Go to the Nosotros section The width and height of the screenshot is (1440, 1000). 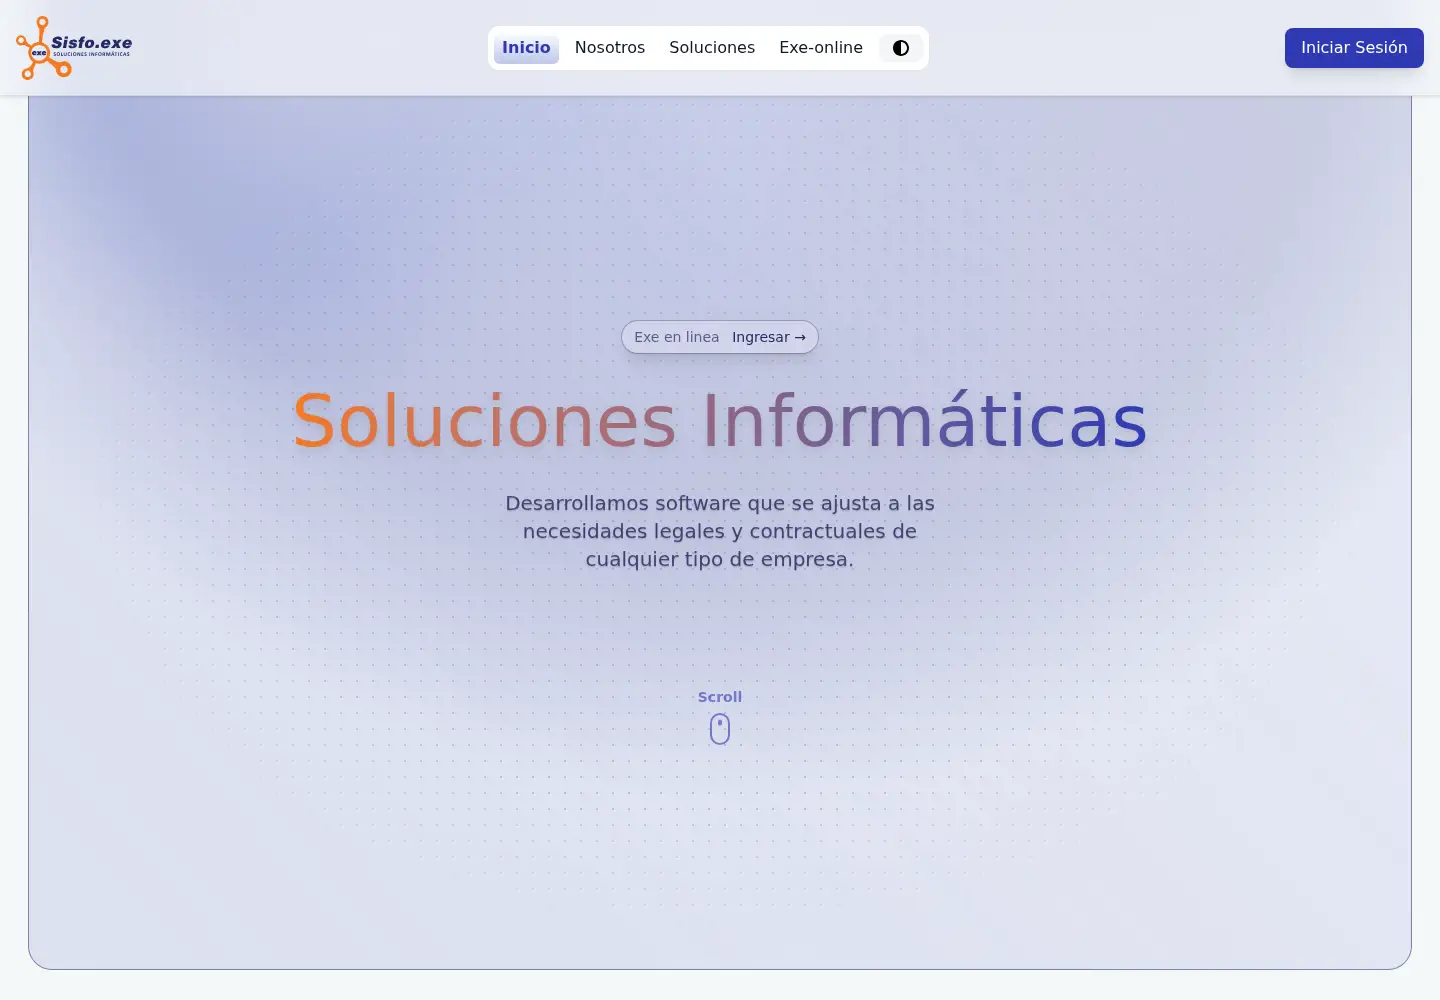pyautogui.click(x=610, y=48)
